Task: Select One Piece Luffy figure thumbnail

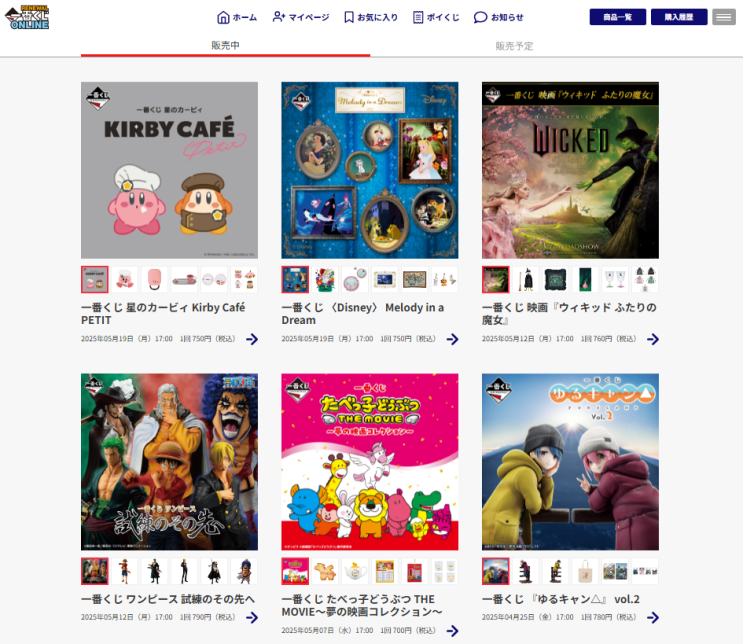Action: pyautogui.click(x=125, y=571)
